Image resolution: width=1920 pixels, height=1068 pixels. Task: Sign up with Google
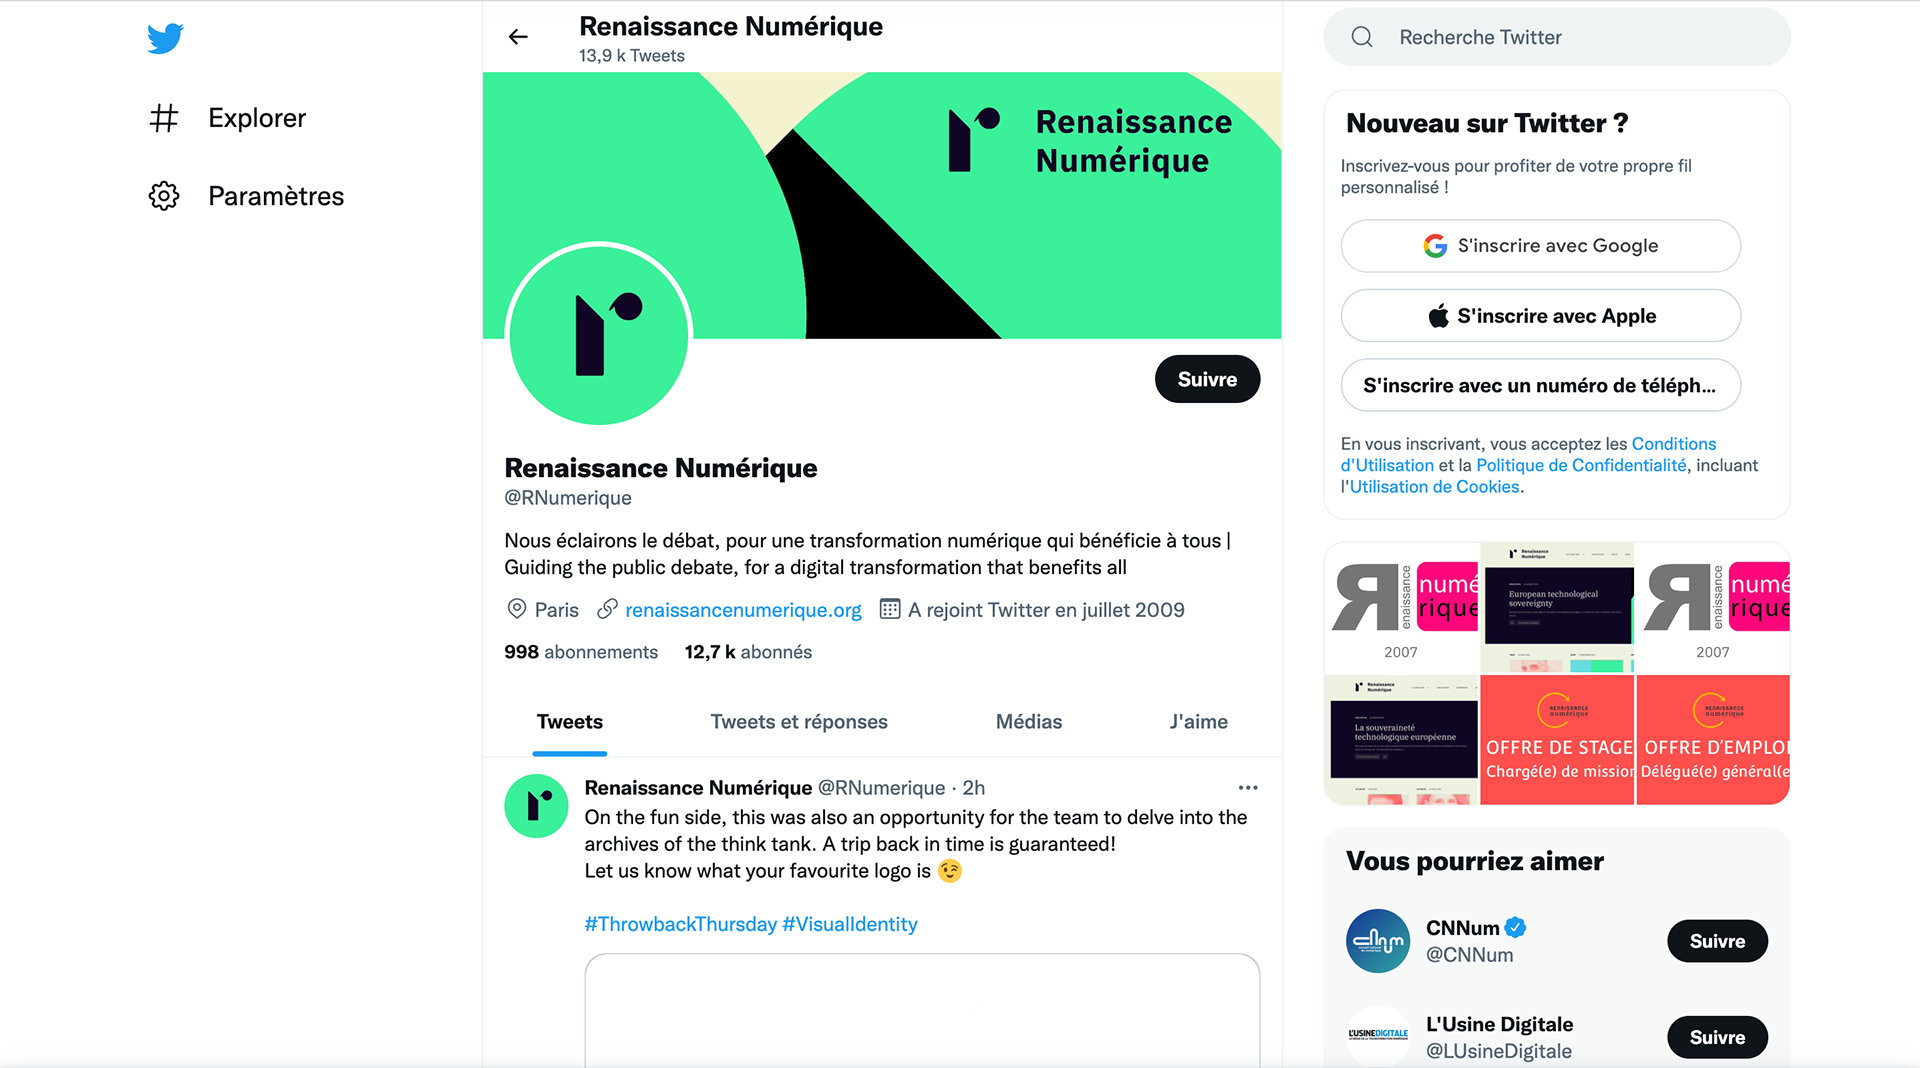1540,246
